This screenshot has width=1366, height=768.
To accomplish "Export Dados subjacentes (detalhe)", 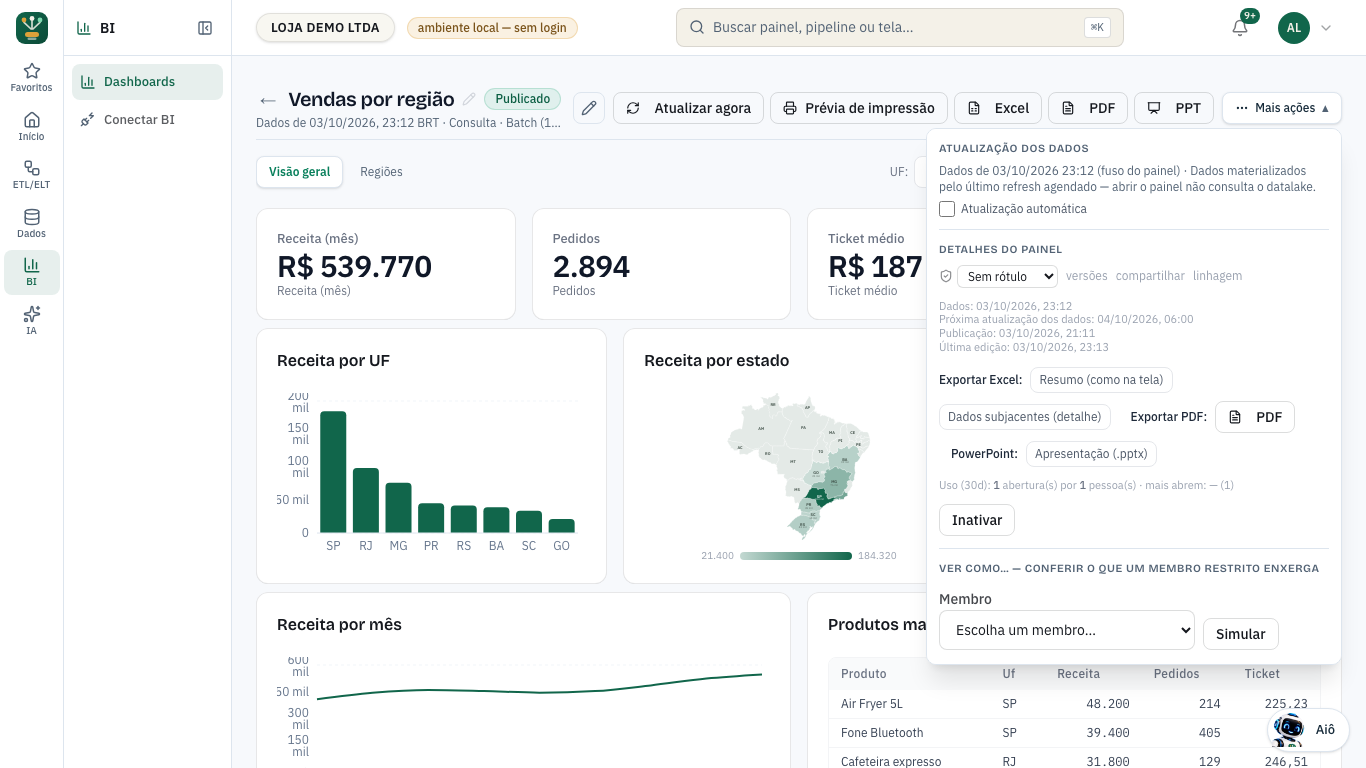I will pyautogui.click(x=1025, y=417).
